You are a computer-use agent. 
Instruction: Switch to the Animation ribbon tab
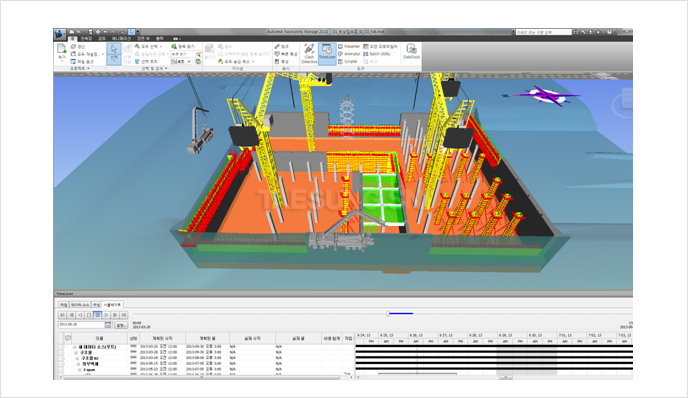pos(121,39)
